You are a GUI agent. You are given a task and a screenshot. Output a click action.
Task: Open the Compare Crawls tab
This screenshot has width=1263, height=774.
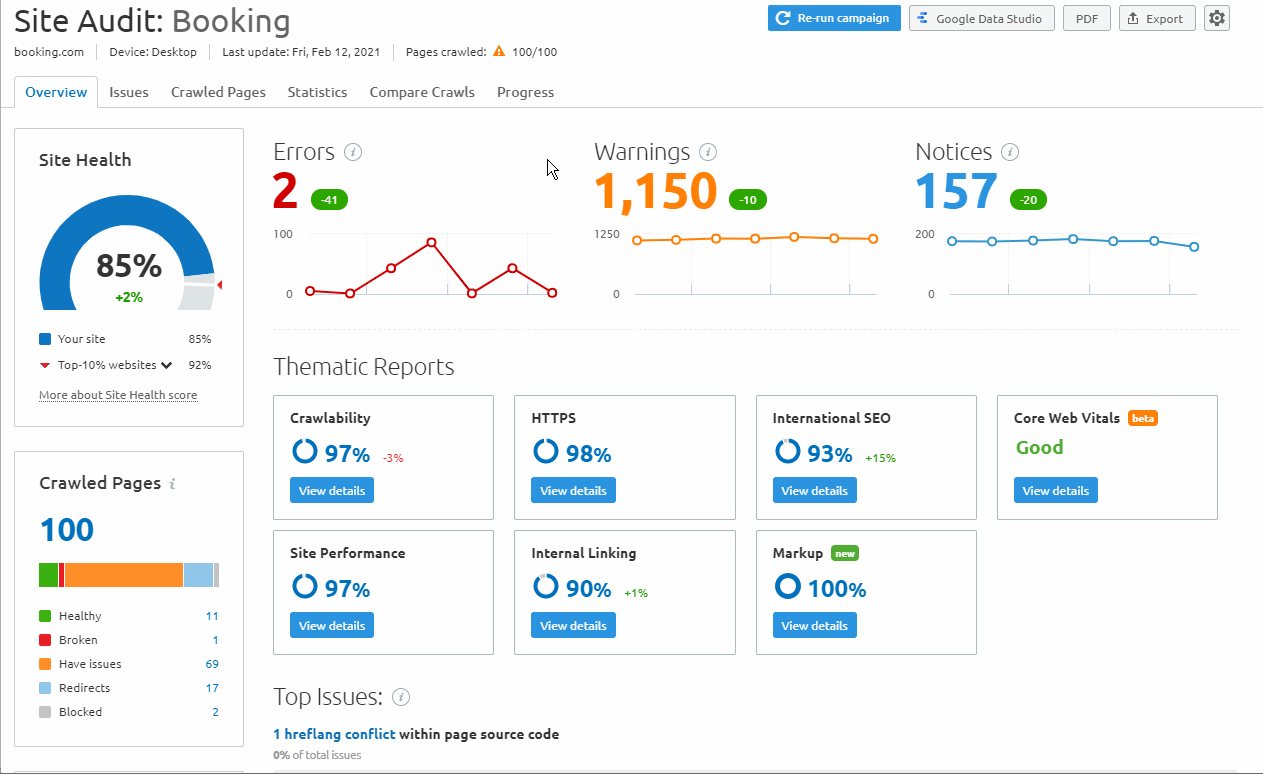tap(422, 92)
